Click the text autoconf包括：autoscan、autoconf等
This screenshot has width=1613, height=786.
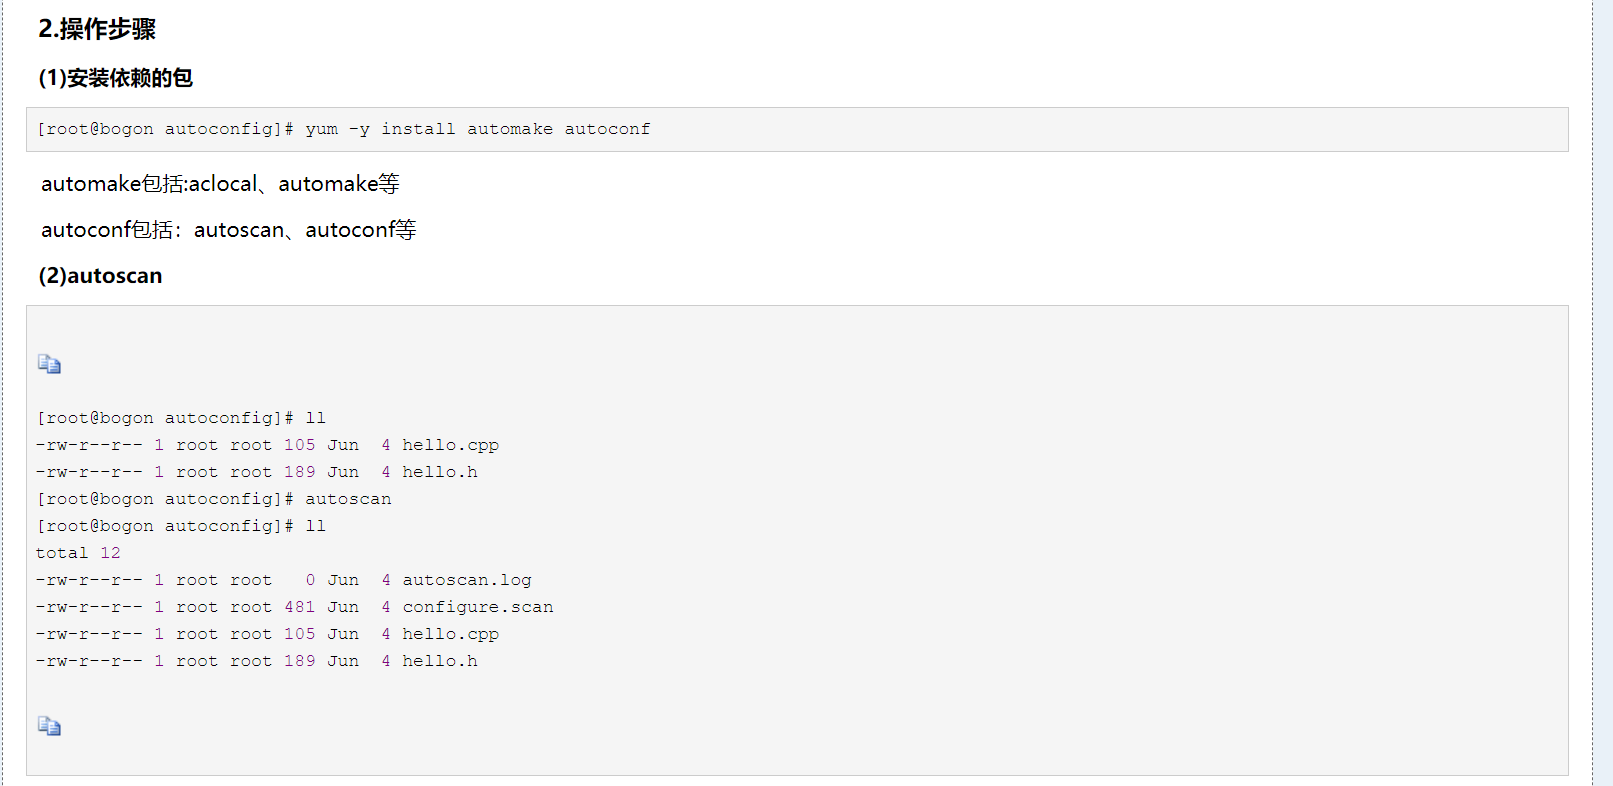pos(228,230)
